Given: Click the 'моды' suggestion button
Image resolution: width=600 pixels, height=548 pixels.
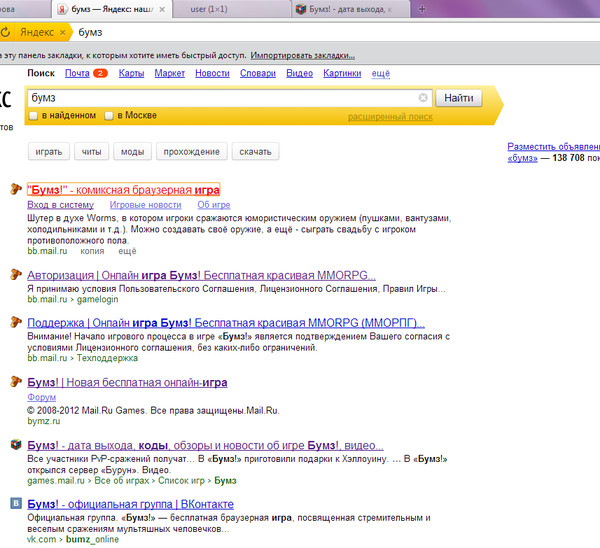Looking at the screenshot, I should point(132,152).
